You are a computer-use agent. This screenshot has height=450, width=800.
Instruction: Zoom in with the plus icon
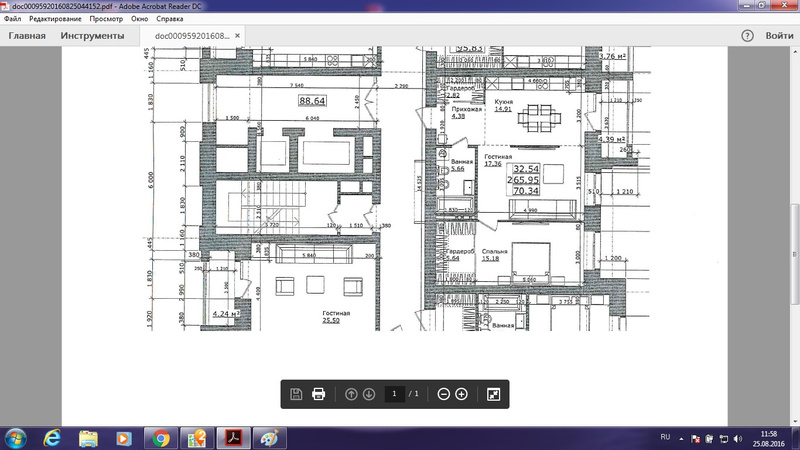tap(461, 394)
